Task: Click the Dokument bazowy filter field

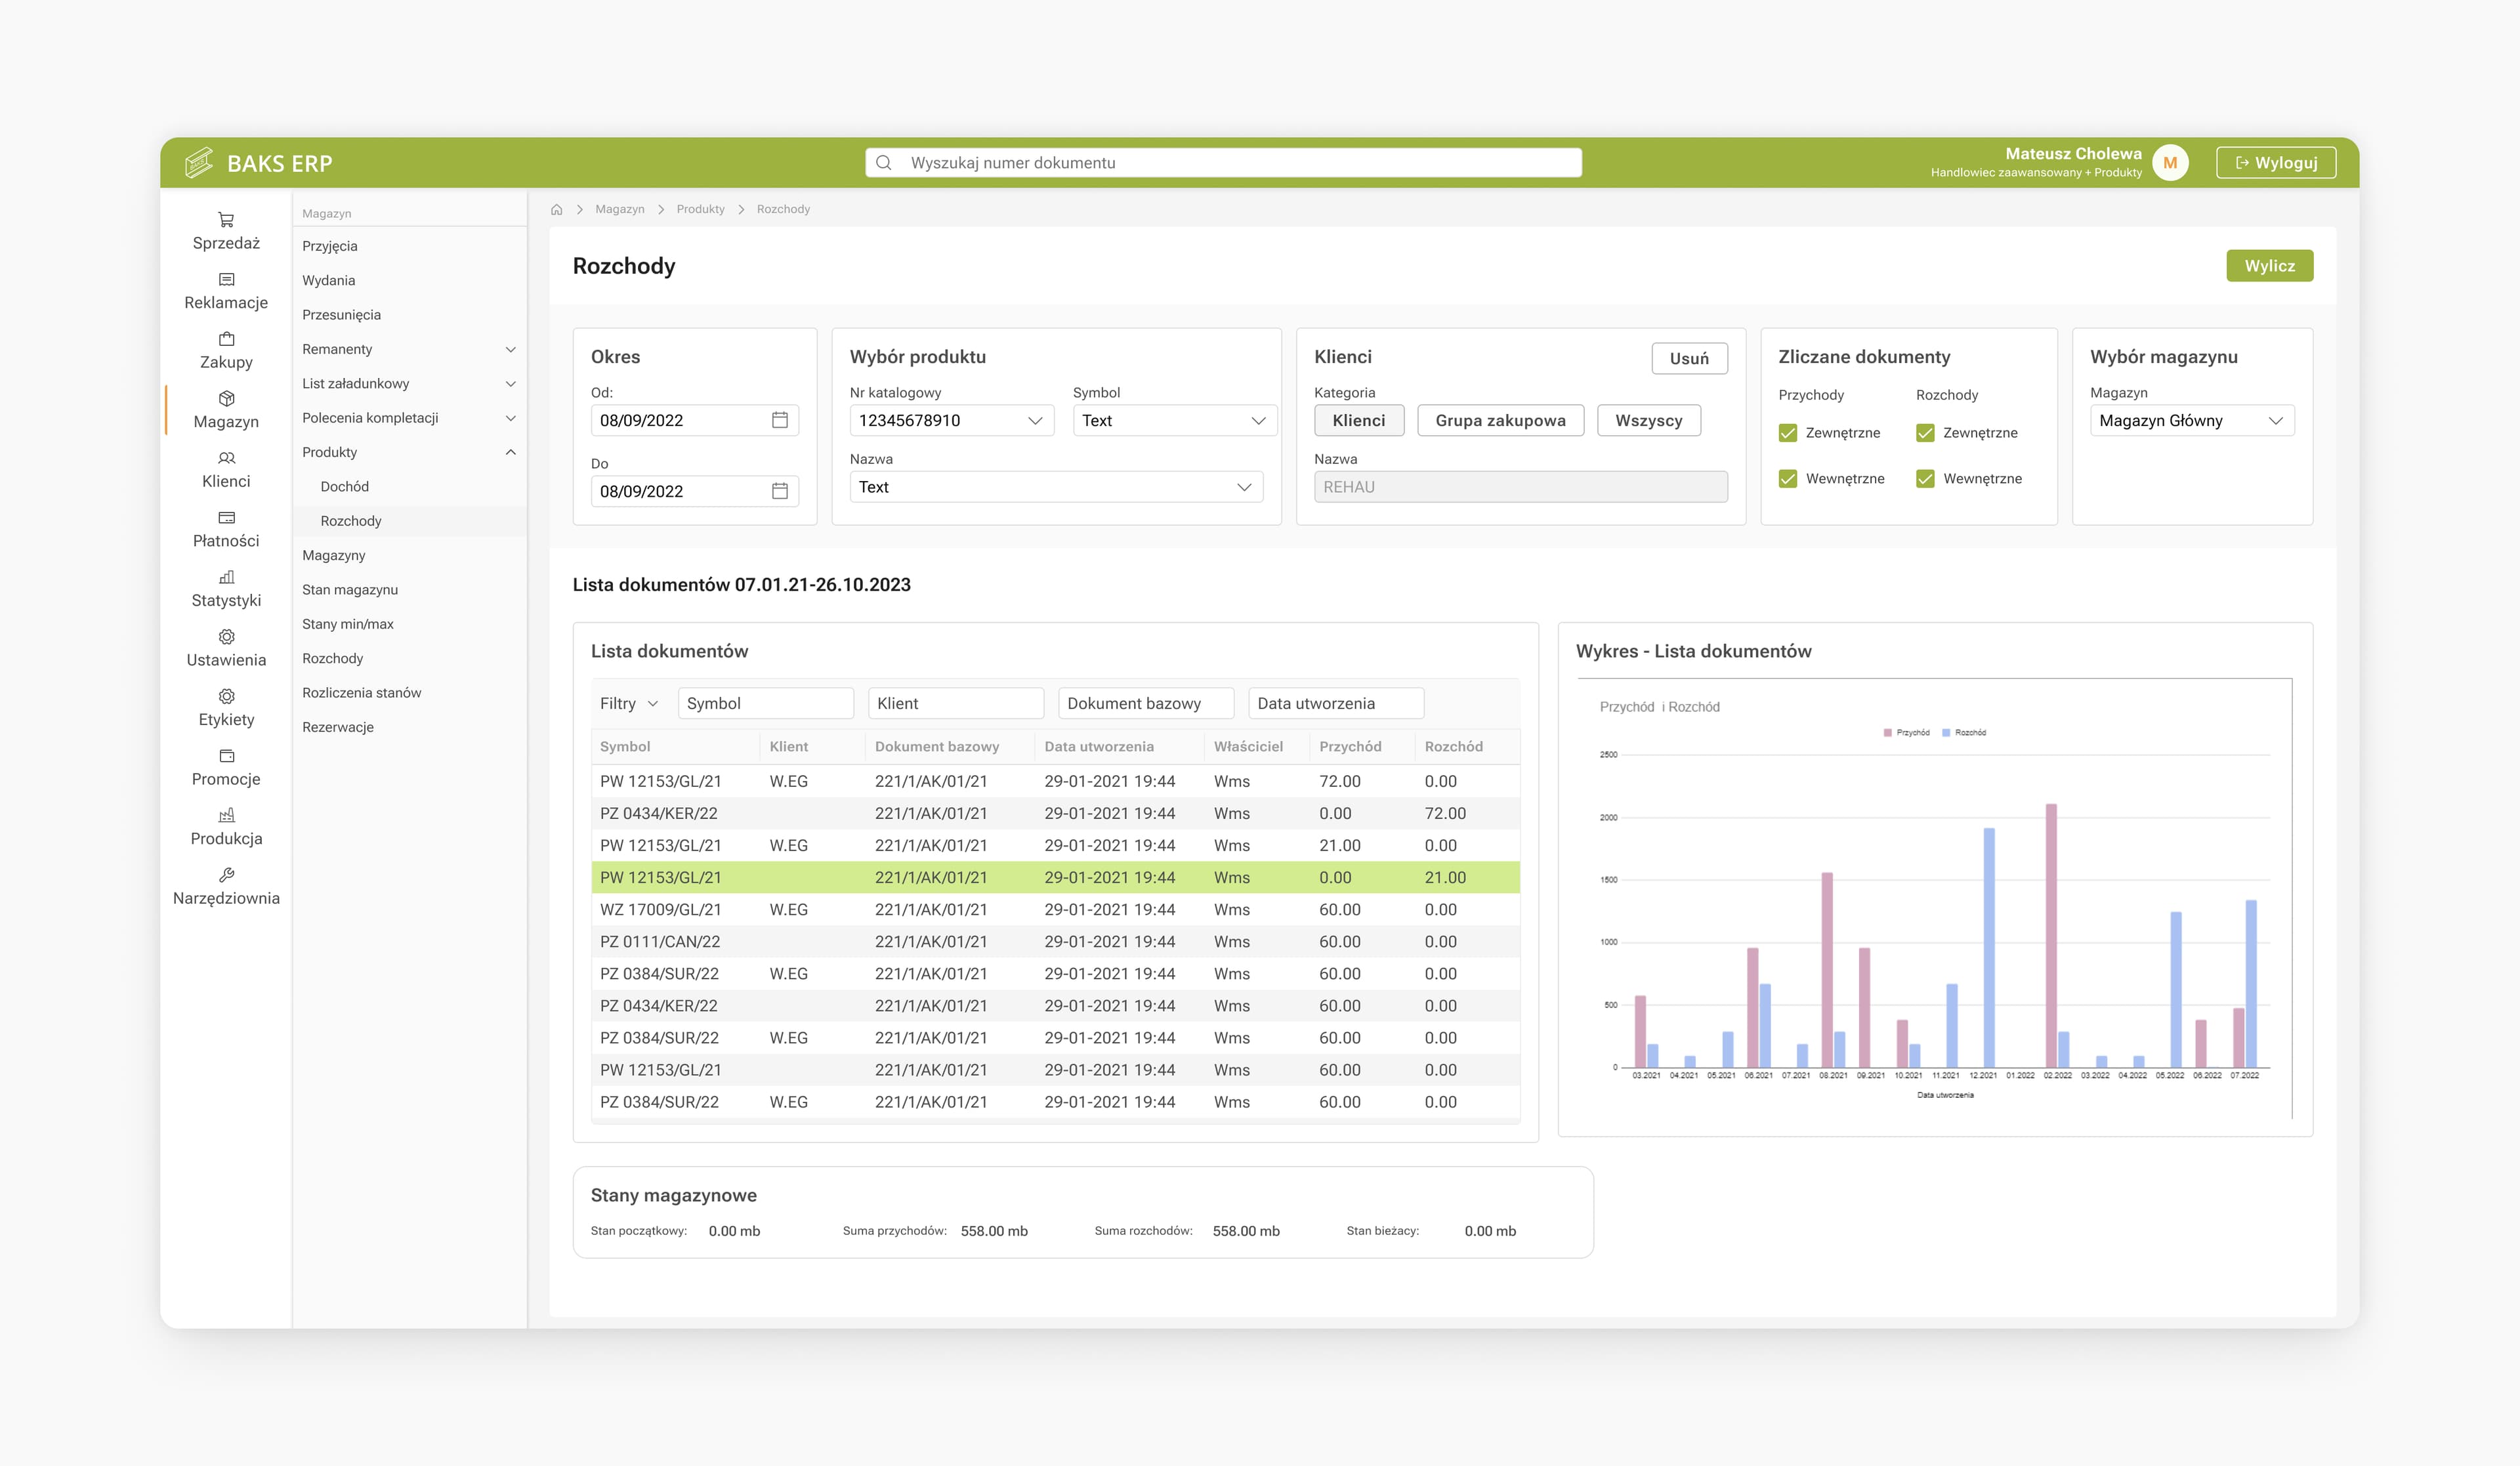Action: point(1146,703)
